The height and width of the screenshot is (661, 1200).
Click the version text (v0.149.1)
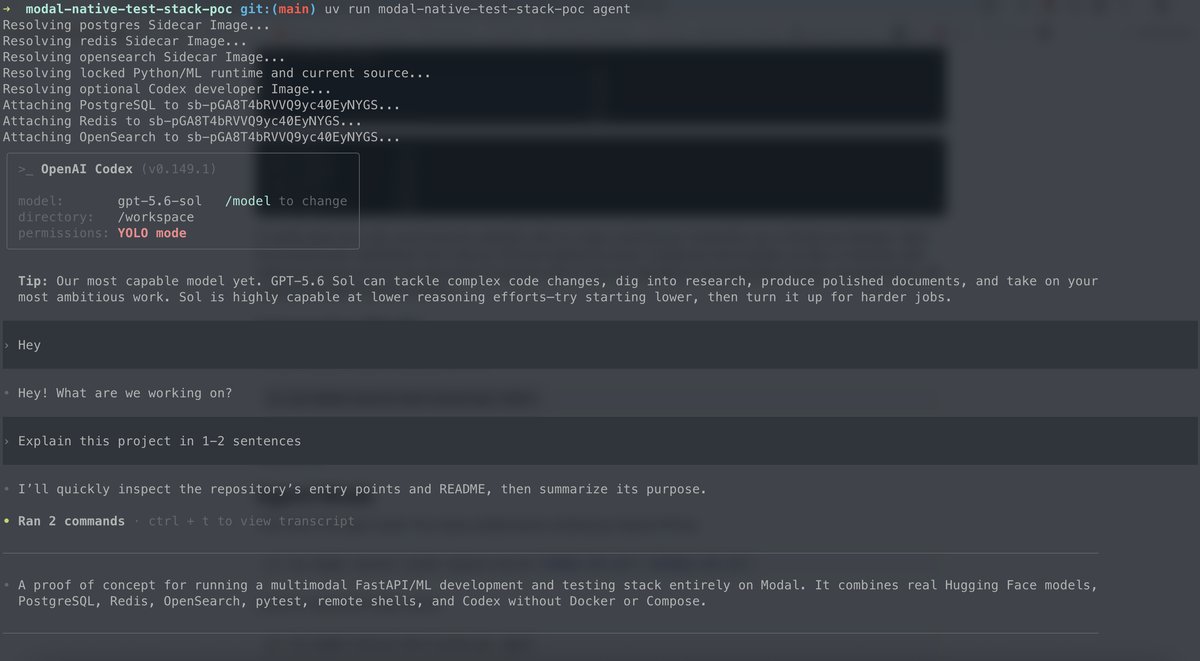tap(179, 169)
